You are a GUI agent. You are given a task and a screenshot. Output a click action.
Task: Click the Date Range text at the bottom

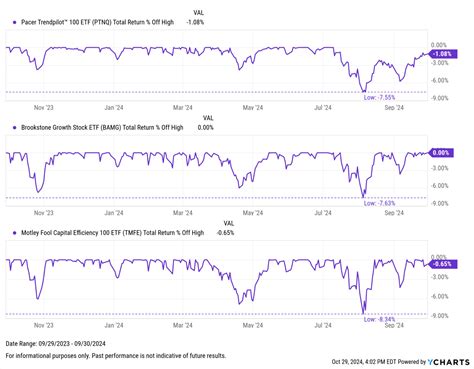(x=55, y=343)
